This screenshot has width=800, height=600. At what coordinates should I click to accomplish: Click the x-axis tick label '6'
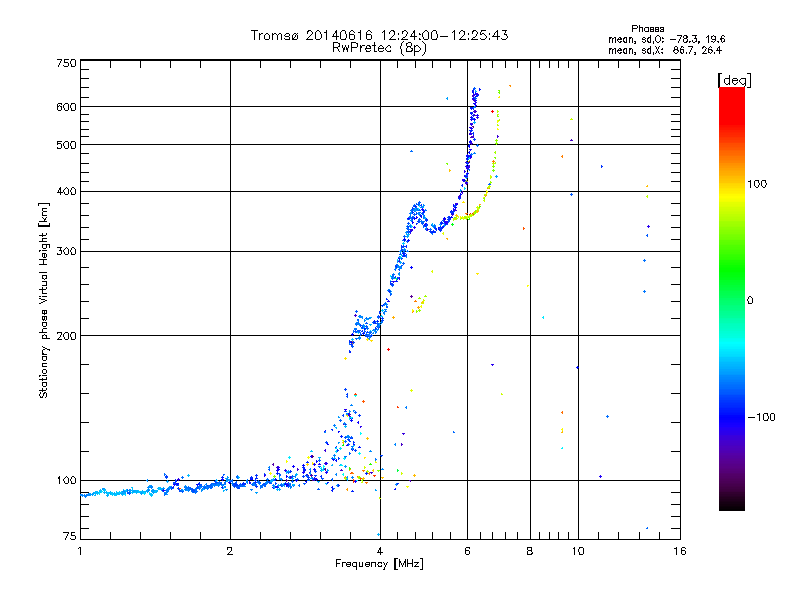[x=467, y=551]
